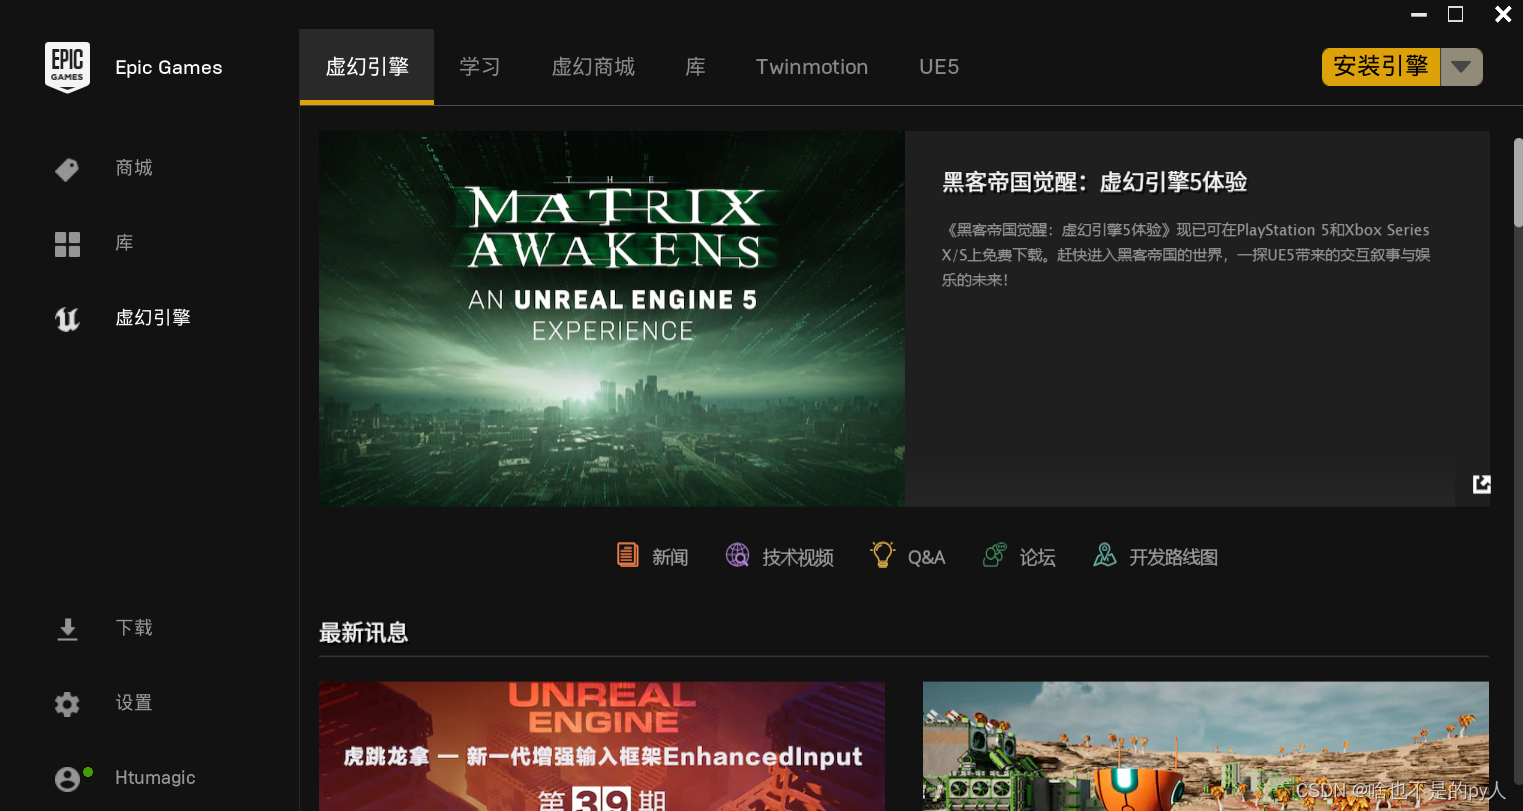Click the vertical scrollbar thumb
Screen dimensions: 1523x811
pyautogui.click(x=1517, y=182)
